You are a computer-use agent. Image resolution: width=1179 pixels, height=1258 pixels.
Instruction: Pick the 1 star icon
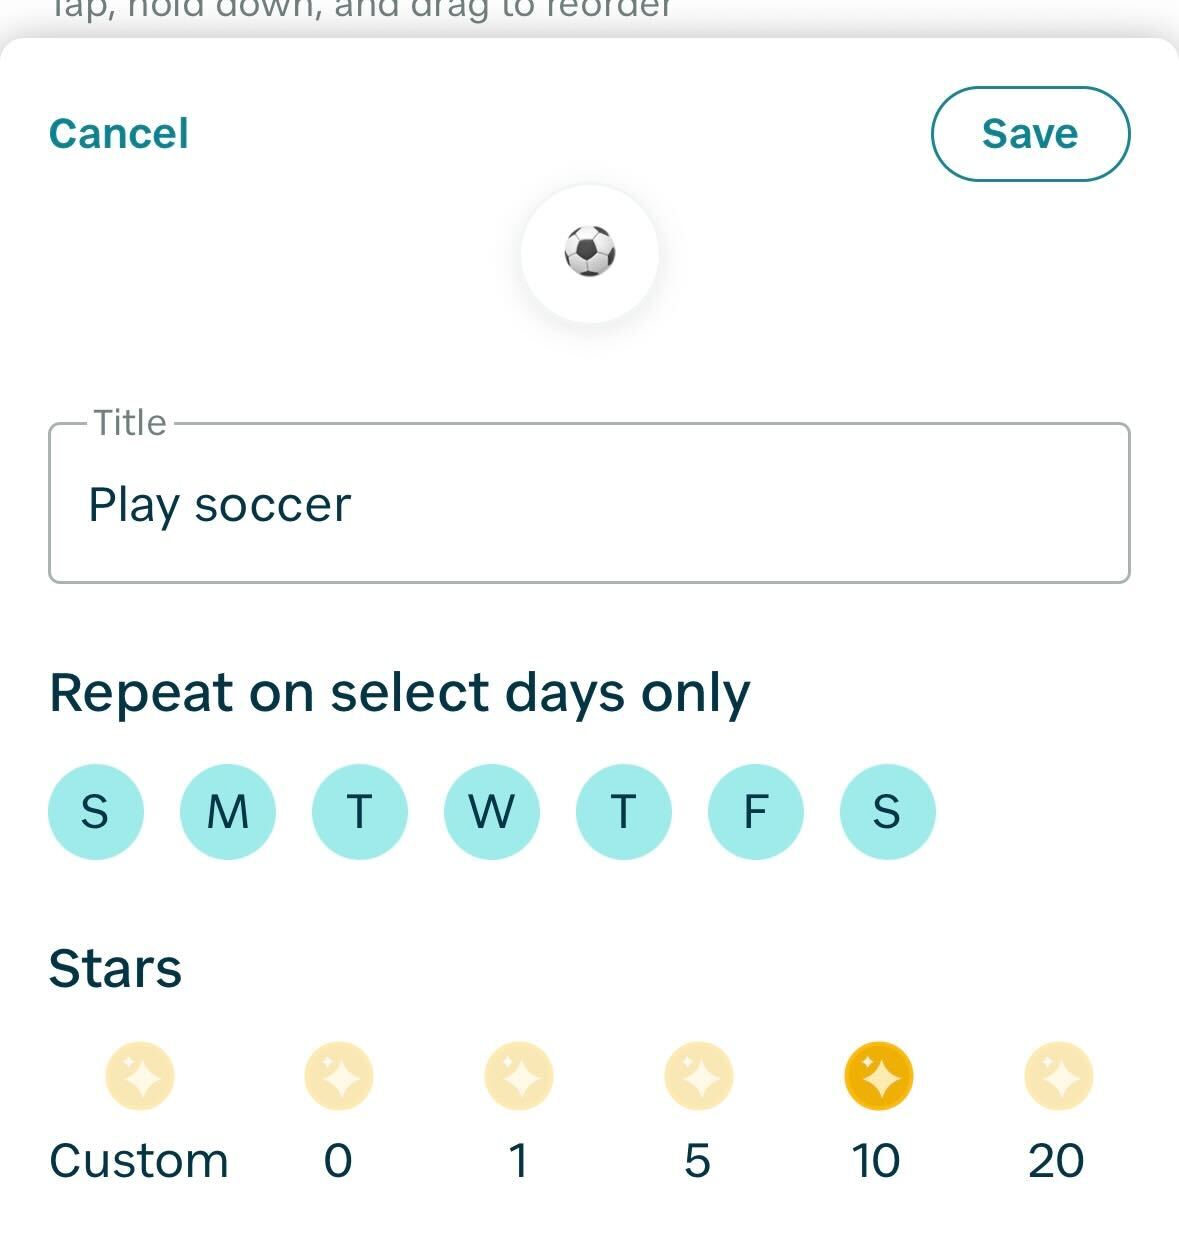[519, 1077]
